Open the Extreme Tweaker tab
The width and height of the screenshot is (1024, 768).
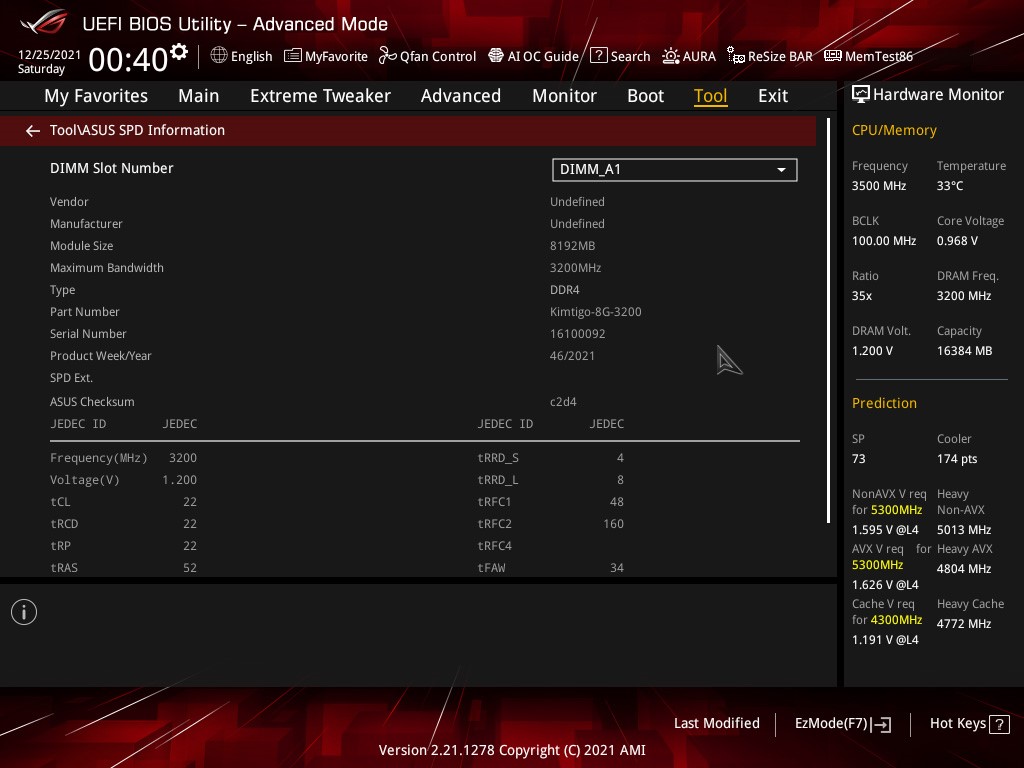tap(320, 96)
